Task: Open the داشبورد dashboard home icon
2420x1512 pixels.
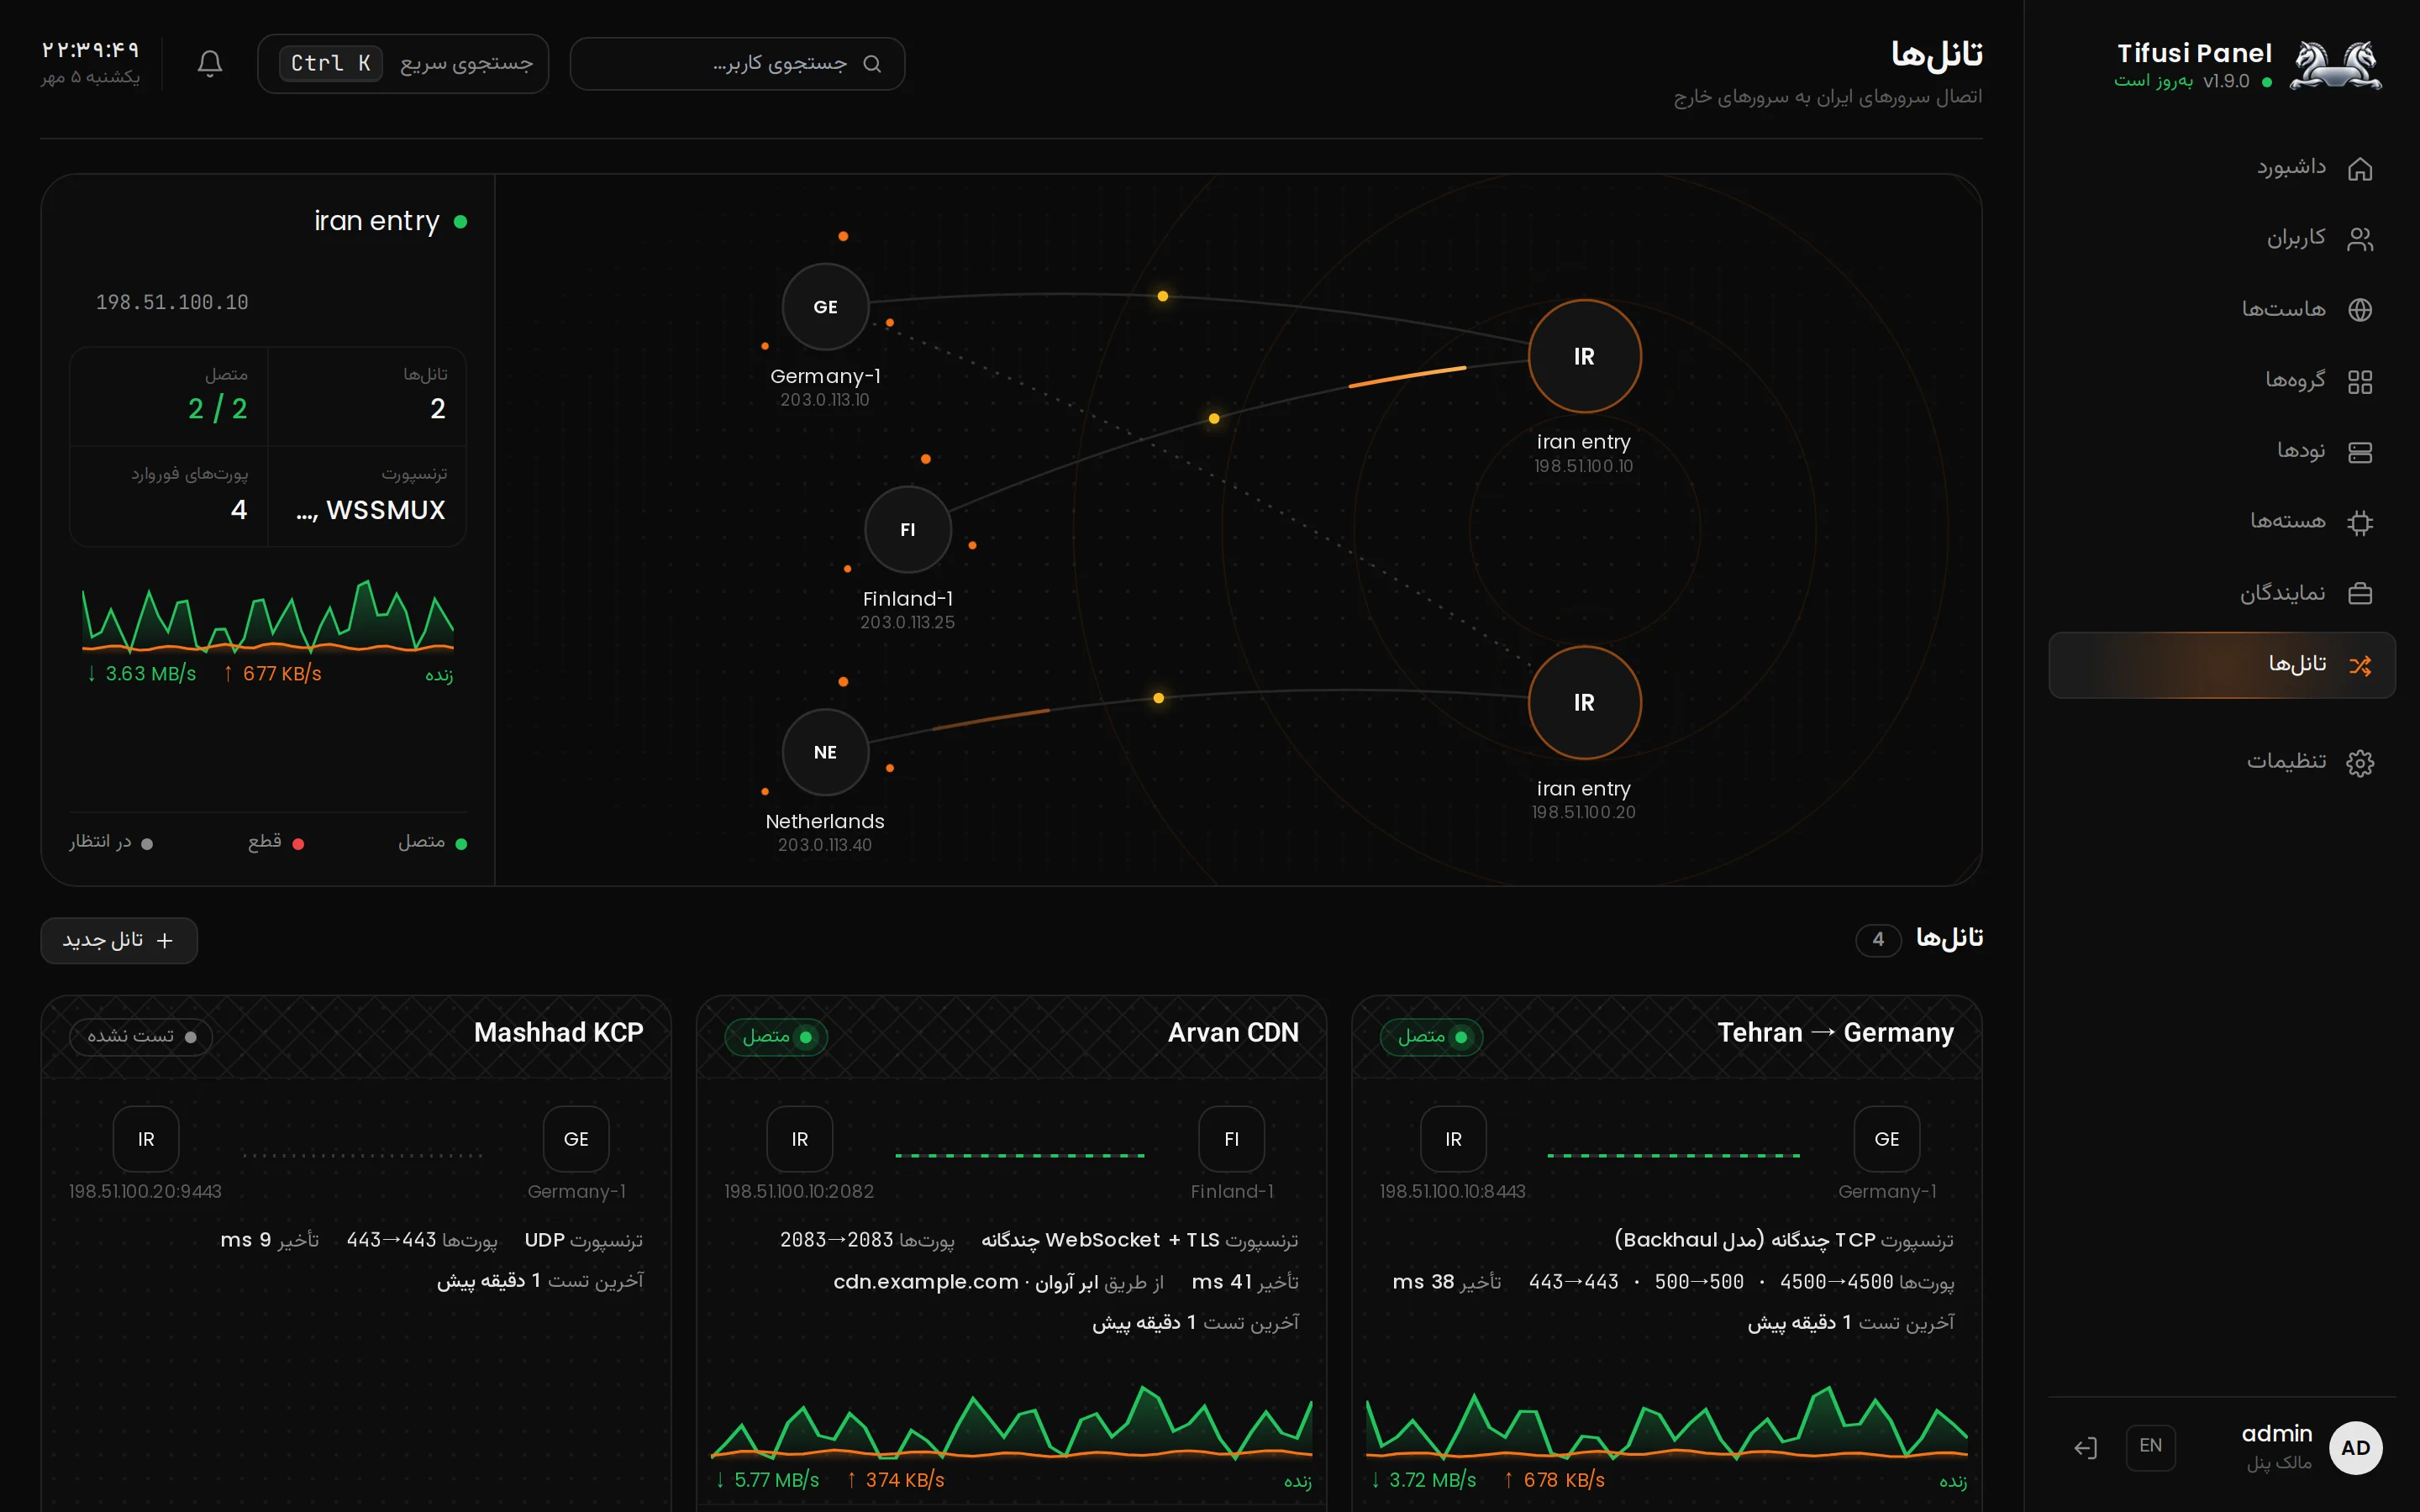Action: pyautogui.click(x=2360, y=169)
